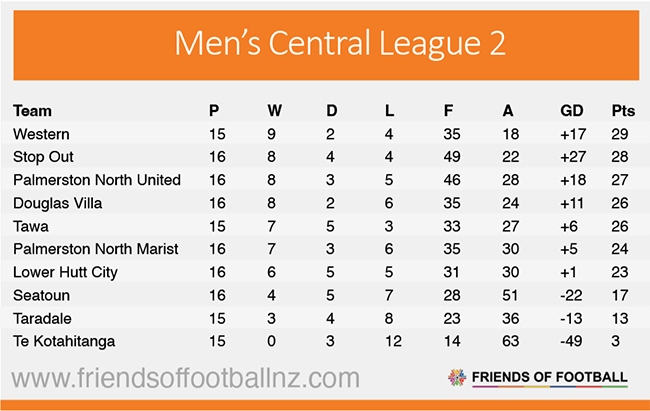This screenshot has height=411, width=650.
Task: Click the Pts column header
Action: click(622, 111)
